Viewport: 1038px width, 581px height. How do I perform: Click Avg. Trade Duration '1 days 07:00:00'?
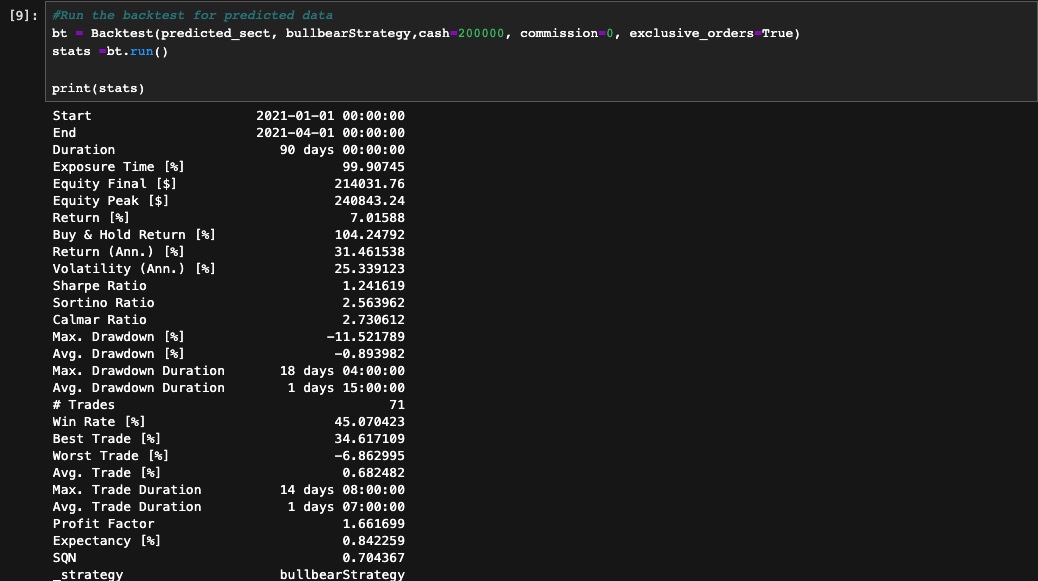pyautogui.click(x=346, y=507)
